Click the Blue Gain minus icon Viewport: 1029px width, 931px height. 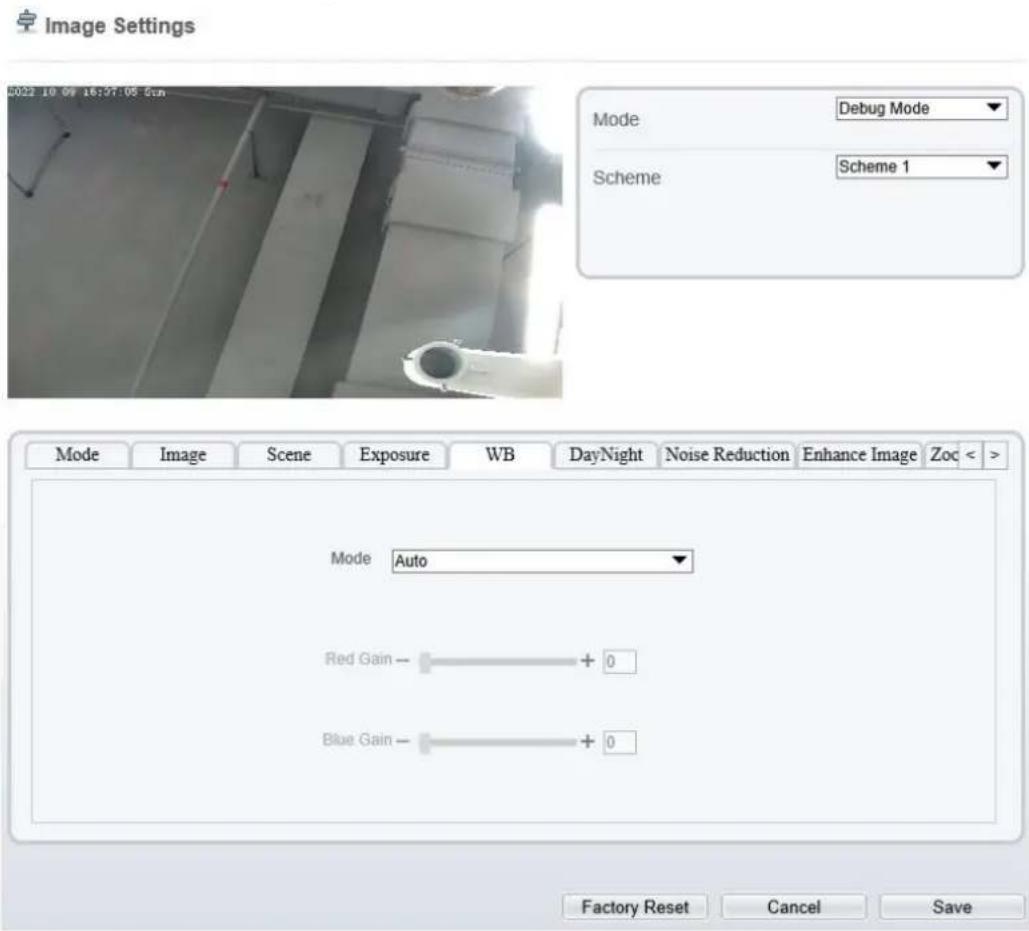(x=402, y=741)
